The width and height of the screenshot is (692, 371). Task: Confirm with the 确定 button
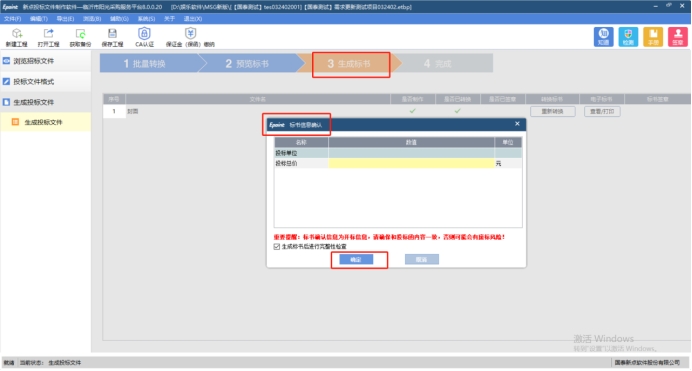(x=356, y=259)
